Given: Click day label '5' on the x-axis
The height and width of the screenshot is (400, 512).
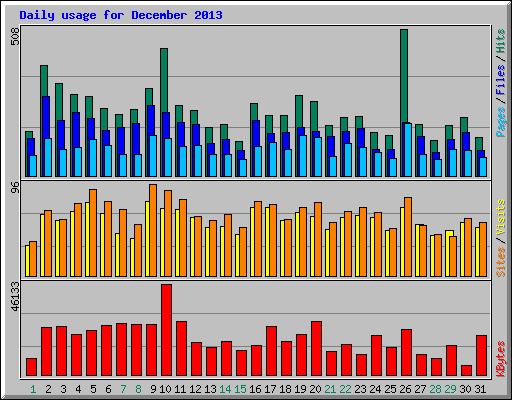Looking at the screenshot, I should click(93, 389).
